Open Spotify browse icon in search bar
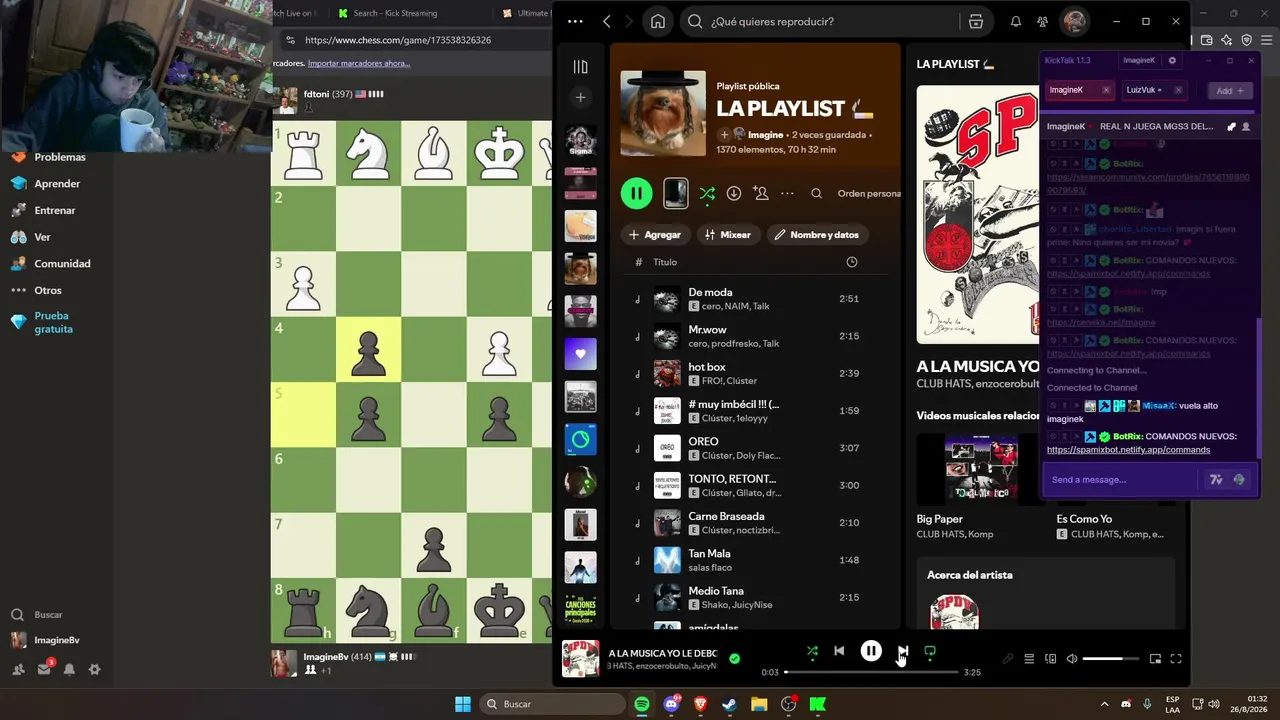1280x720 pixels. pos(976,21)
